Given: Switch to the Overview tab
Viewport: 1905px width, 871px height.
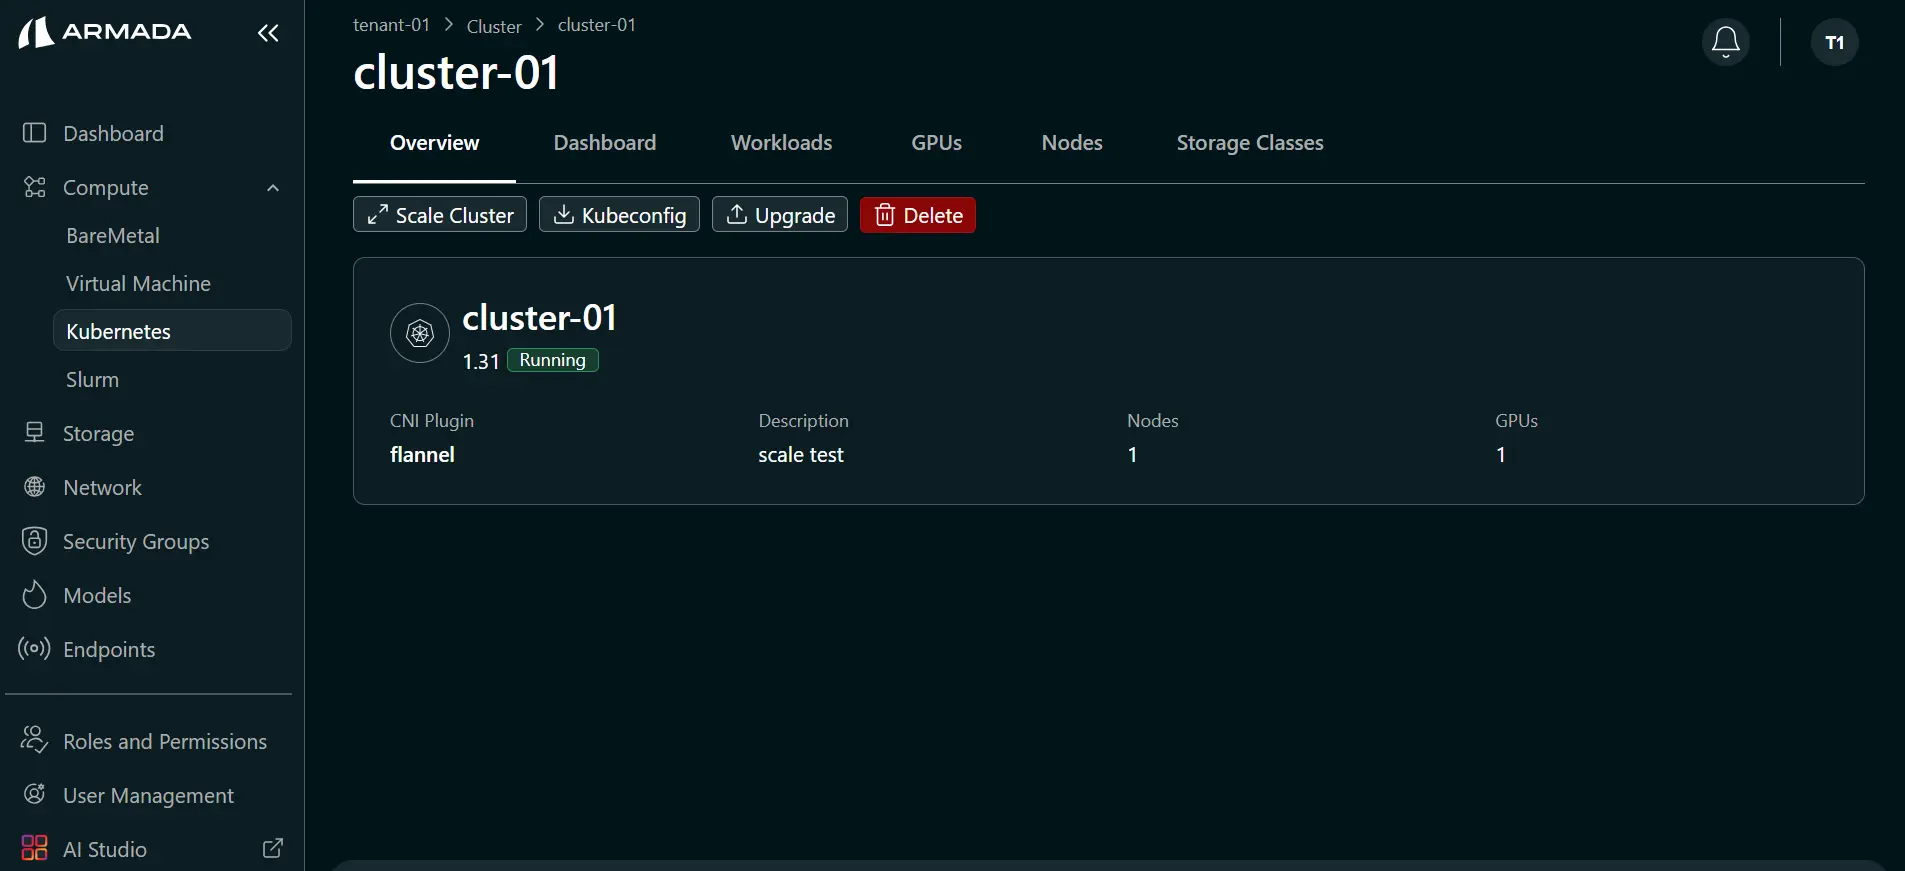Looking at the screenshot, I should (434, 143).
